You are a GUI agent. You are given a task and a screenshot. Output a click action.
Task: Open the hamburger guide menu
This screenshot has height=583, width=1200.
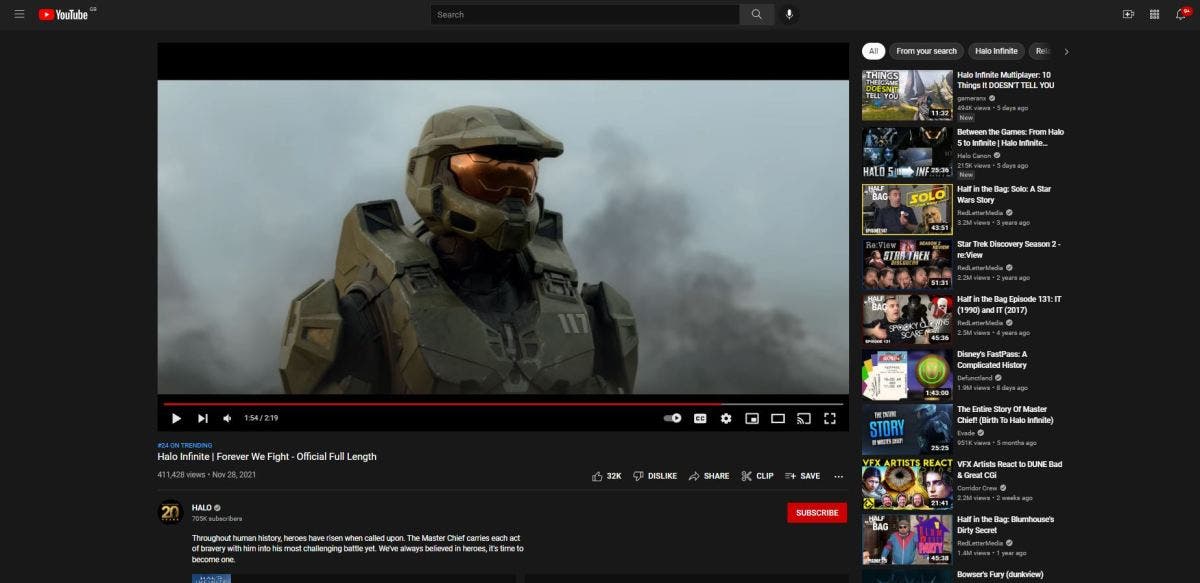[19, 14]
